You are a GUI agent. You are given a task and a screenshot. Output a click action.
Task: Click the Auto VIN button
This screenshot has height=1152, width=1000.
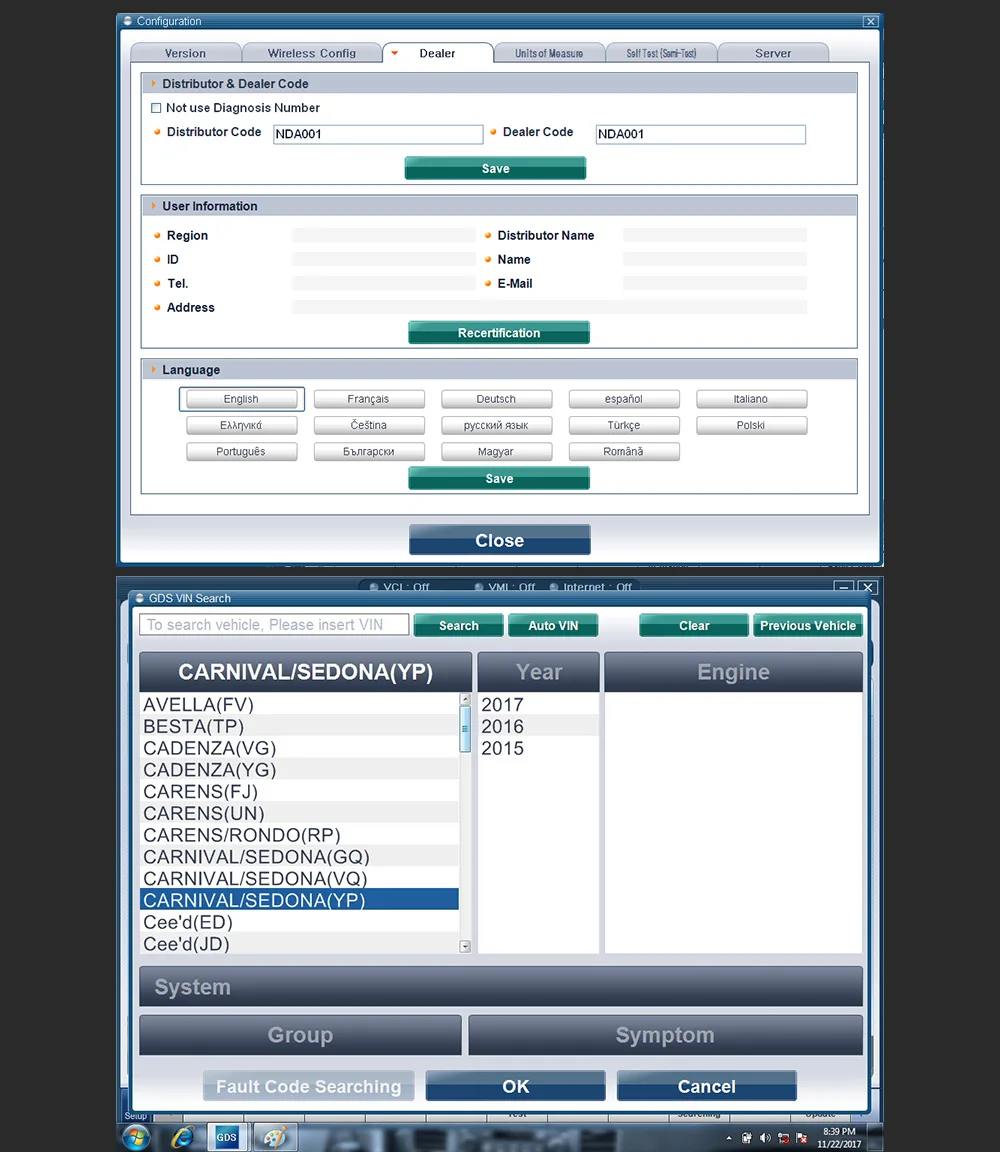tap(553, 625)
